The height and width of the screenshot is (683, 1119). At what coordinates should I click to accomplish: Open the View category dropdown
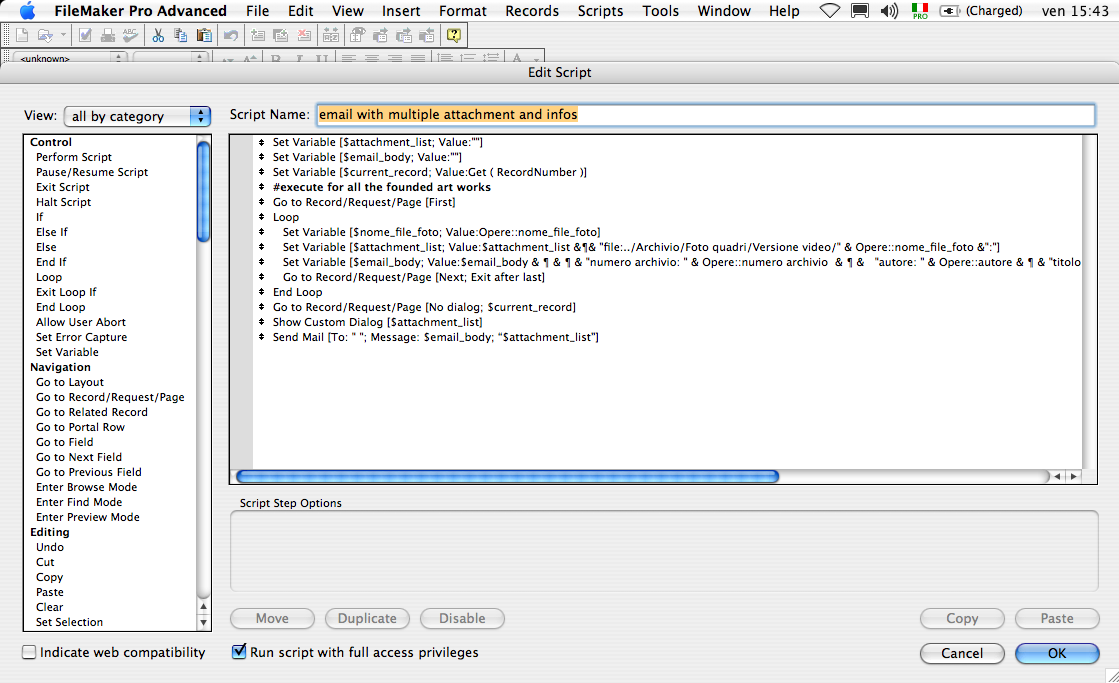click(137, 116)
